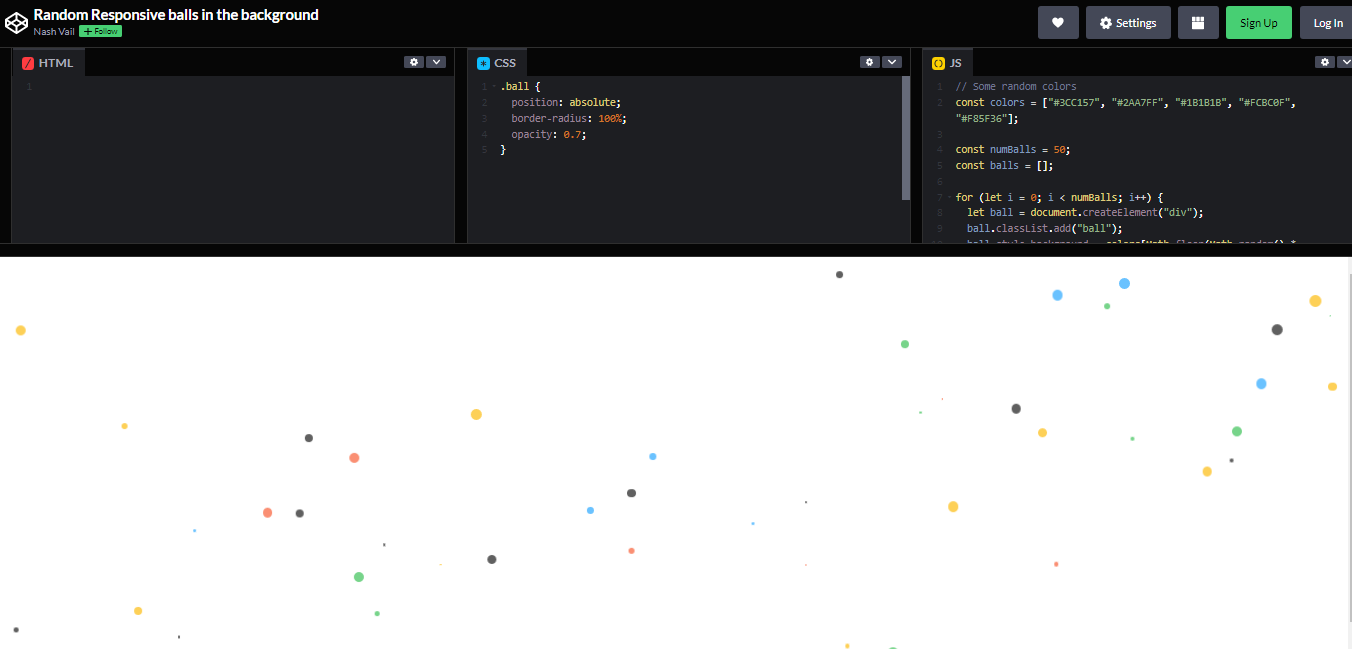Click the blue CSS asterisk icon
Screen dimensions: 1352x649
tap(484, 63)
